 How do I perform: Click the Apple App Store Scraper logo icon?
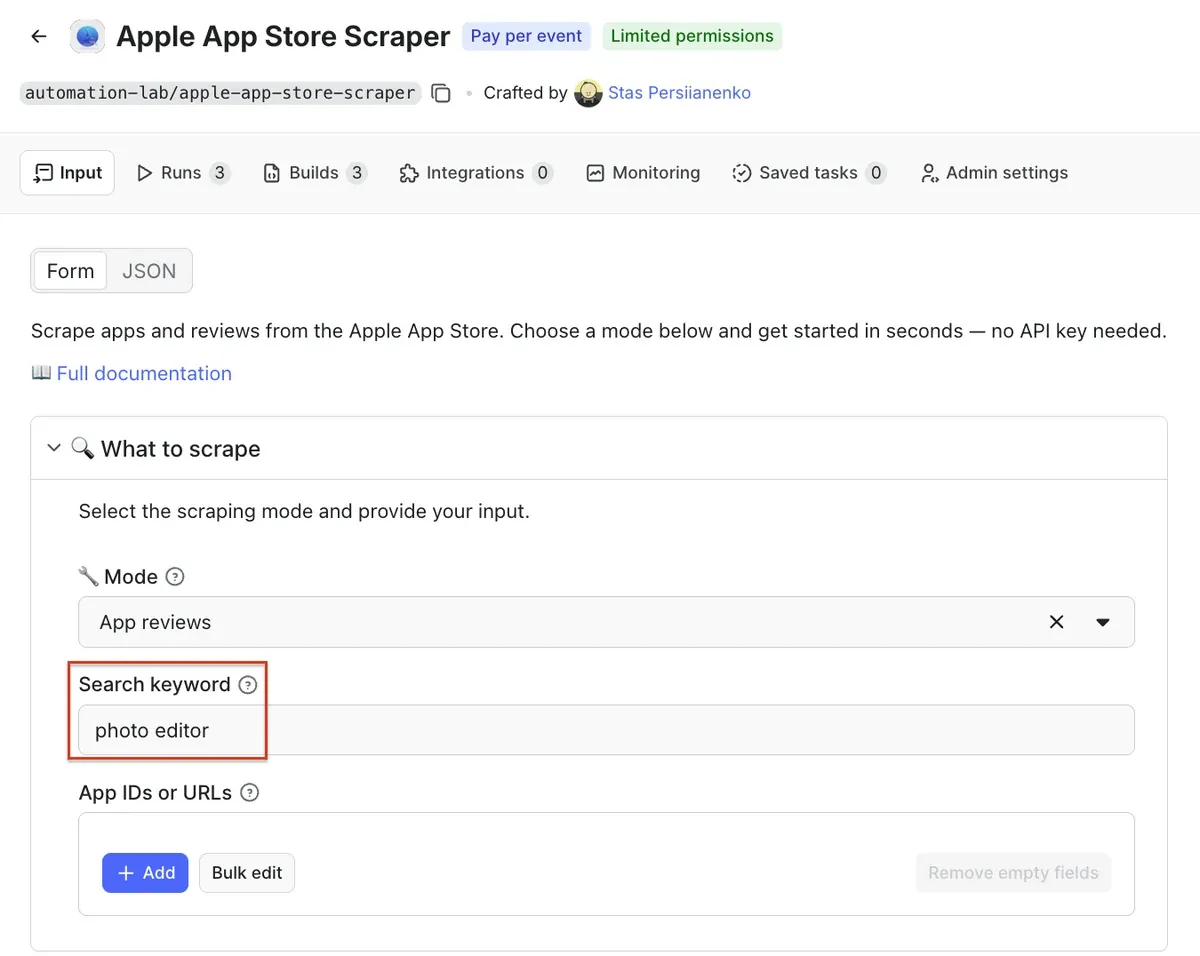point(87,36)
